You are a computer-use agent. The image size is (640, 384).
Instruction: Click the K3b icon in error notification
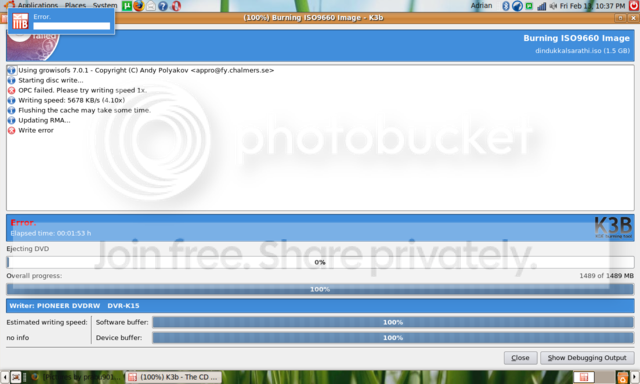(x=20, y=22)
